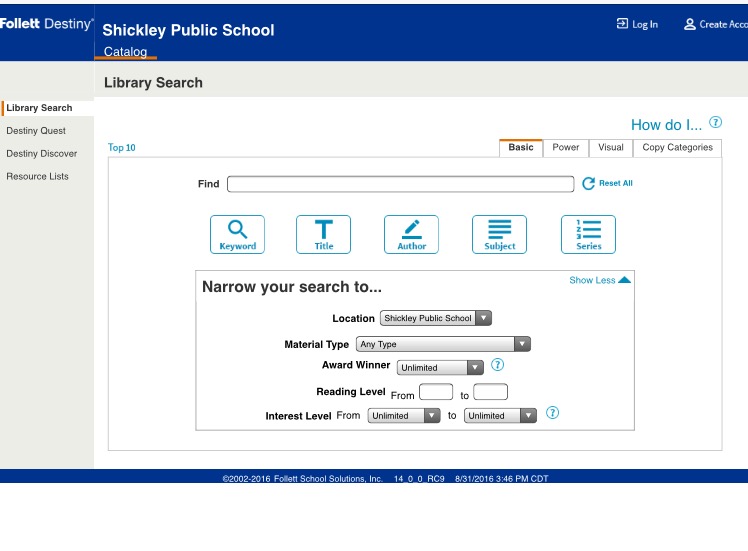Click the Keyword search icon

[237, 234]
